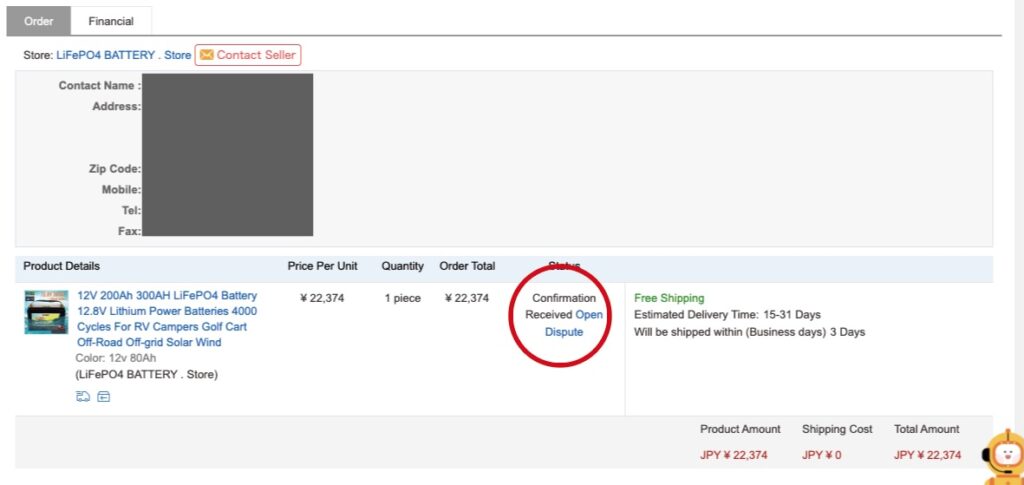This screenshot has height=485, width=1024.
Task: Click the Total Amount JPY value
Action: 927,455
